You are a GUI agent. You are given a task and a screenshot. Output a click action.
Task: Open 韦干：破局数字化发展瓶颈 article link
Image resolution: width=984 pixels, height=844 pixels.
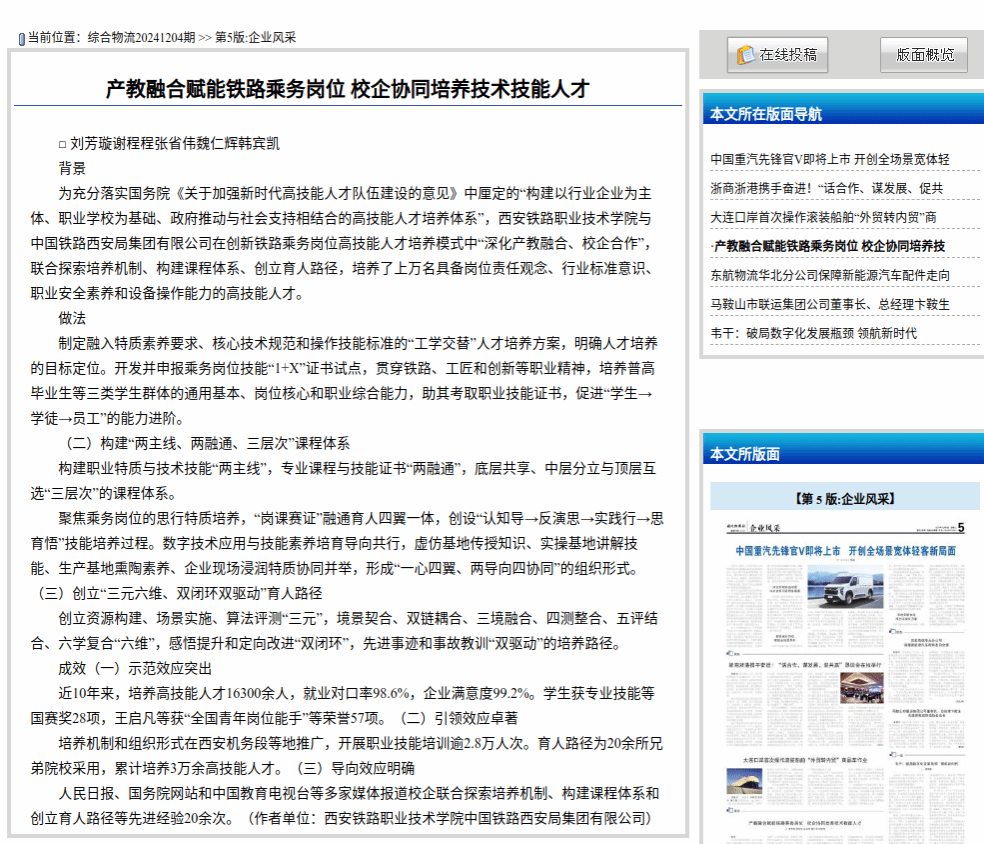pos(813,333)
